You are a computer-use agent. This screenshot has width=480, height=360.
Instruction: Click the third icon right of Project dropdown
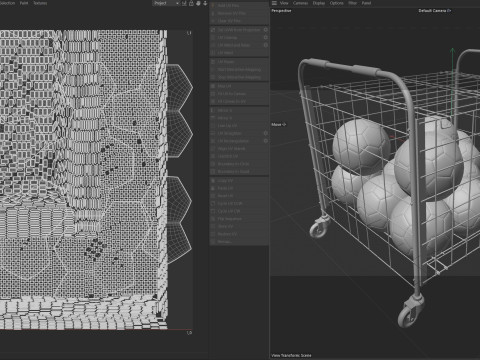[198, 3]
